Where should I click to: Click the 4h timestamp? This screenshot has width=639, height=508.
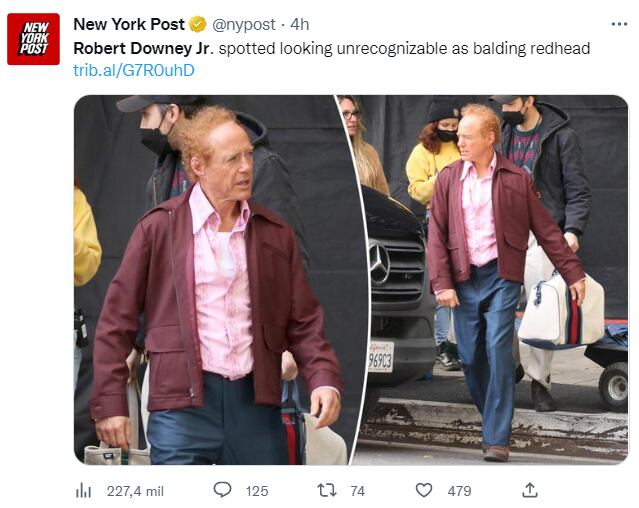pyautogui.click(x=300, y=24)
